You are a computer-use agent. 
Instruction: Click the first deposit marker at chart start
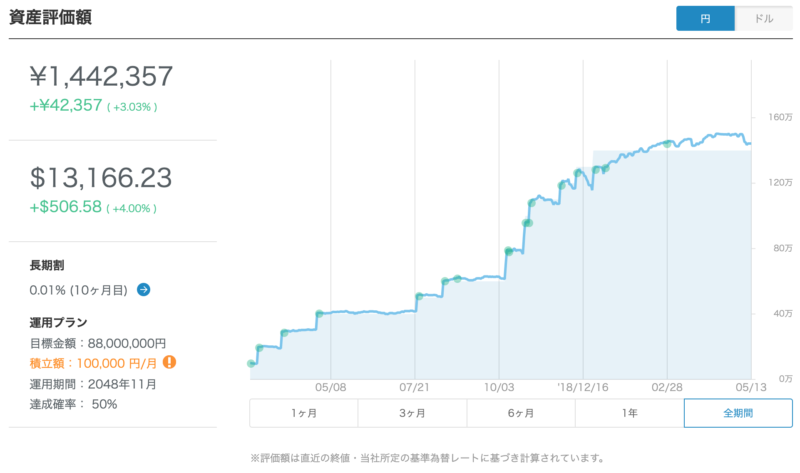pyautogui.click(x=251, y=364)
